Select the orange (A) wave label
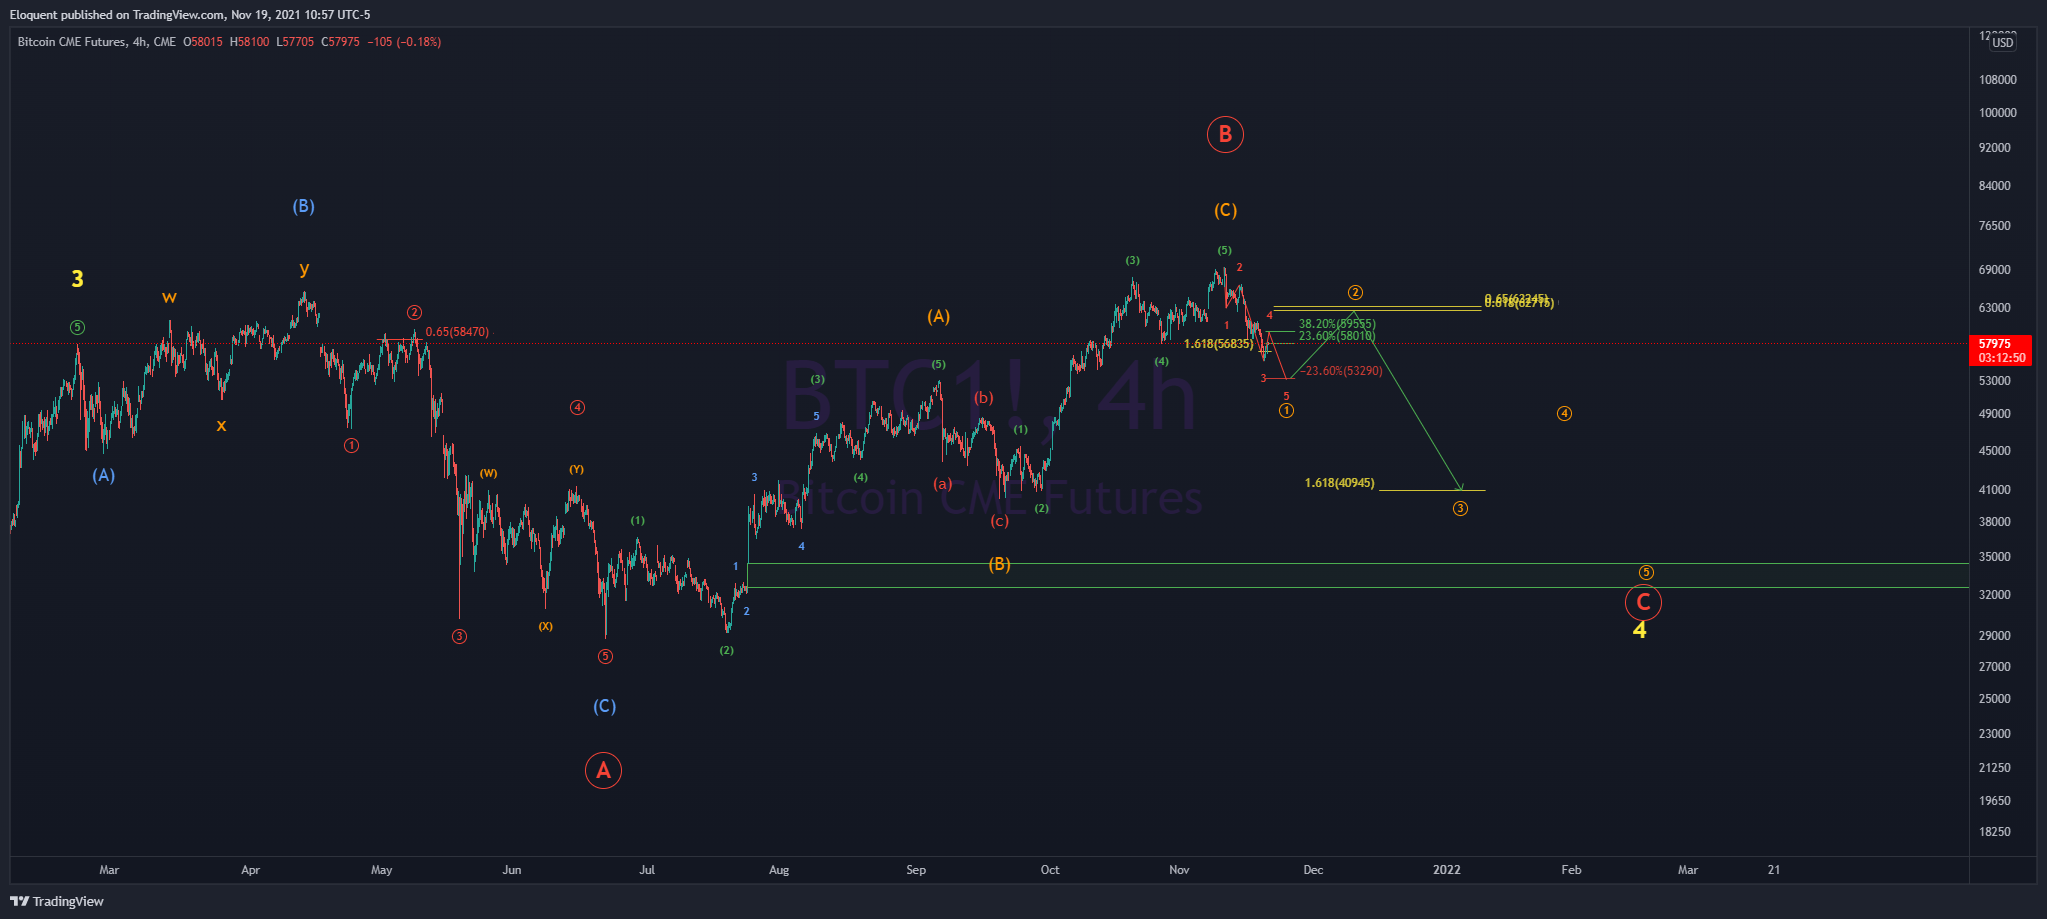This screenshot has width=2047, height=919. pyautogui.click(x=938, y=317)
